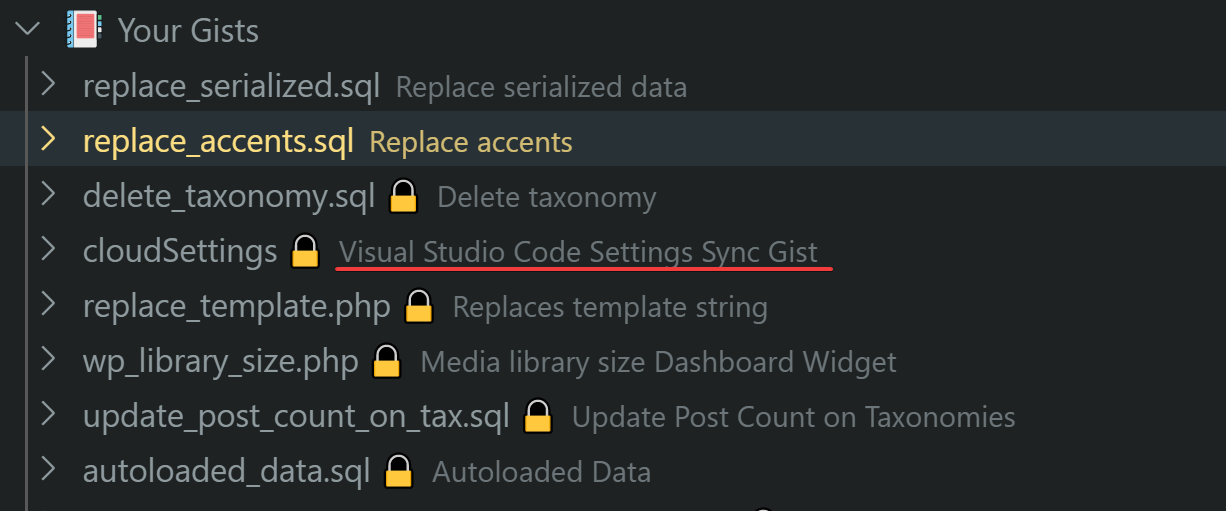Image resolution: width=1226 pixels, height=511 pixels.
Task: Click the lock icon next to autoloaded_data.sql
Action: 399,471
